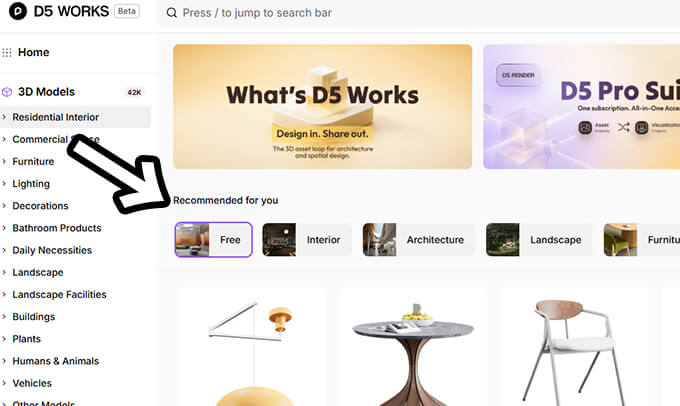Expand the Residential Interior category
The height and width of the screenshot is (406, 680).
[x=55, y=117]
